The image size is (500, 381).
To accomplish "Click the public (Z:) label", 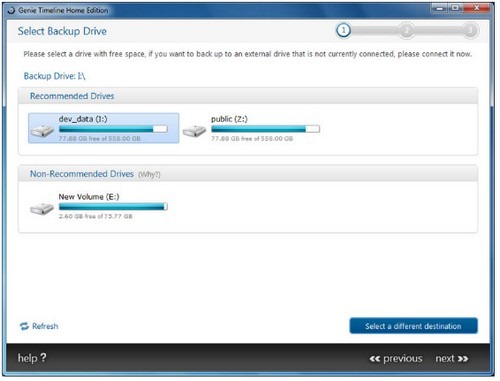I will 229,119.
